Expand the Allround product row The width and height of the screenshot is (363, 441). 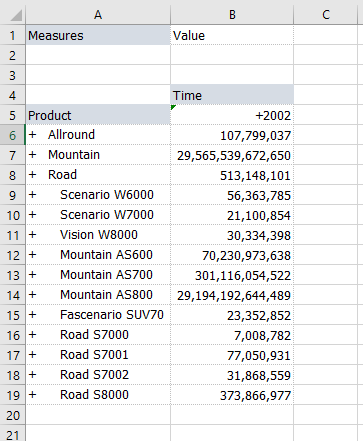coord(32,135)
